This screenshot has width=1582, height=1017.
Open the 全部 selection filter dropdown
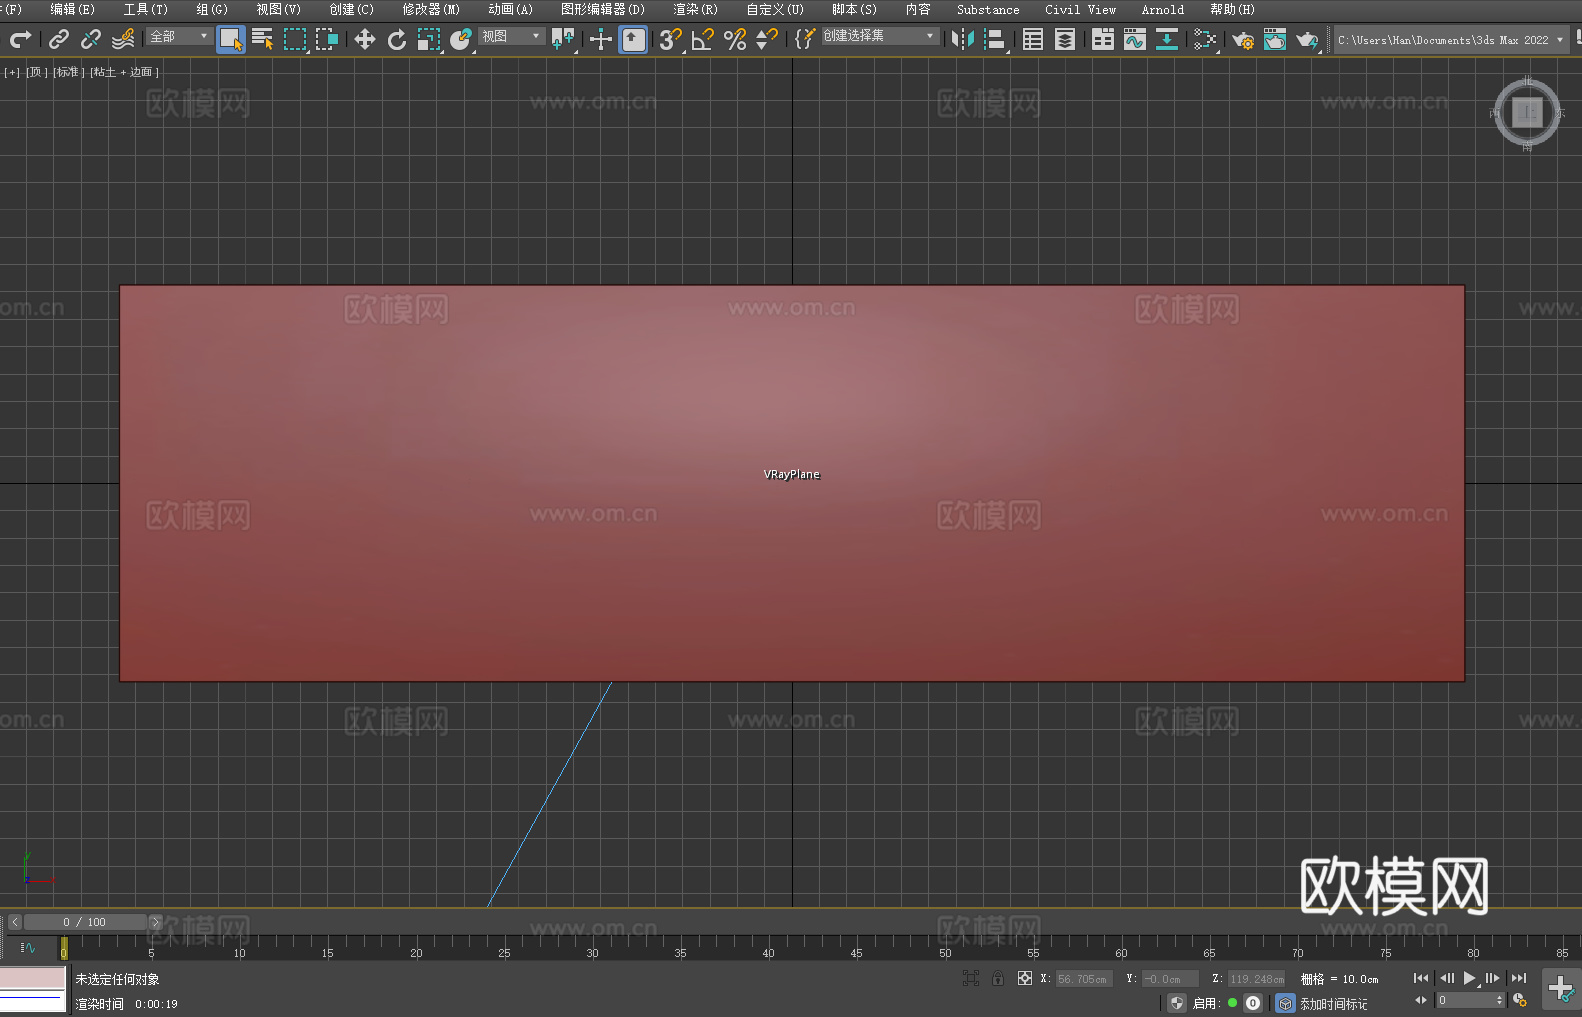(179, 36)
